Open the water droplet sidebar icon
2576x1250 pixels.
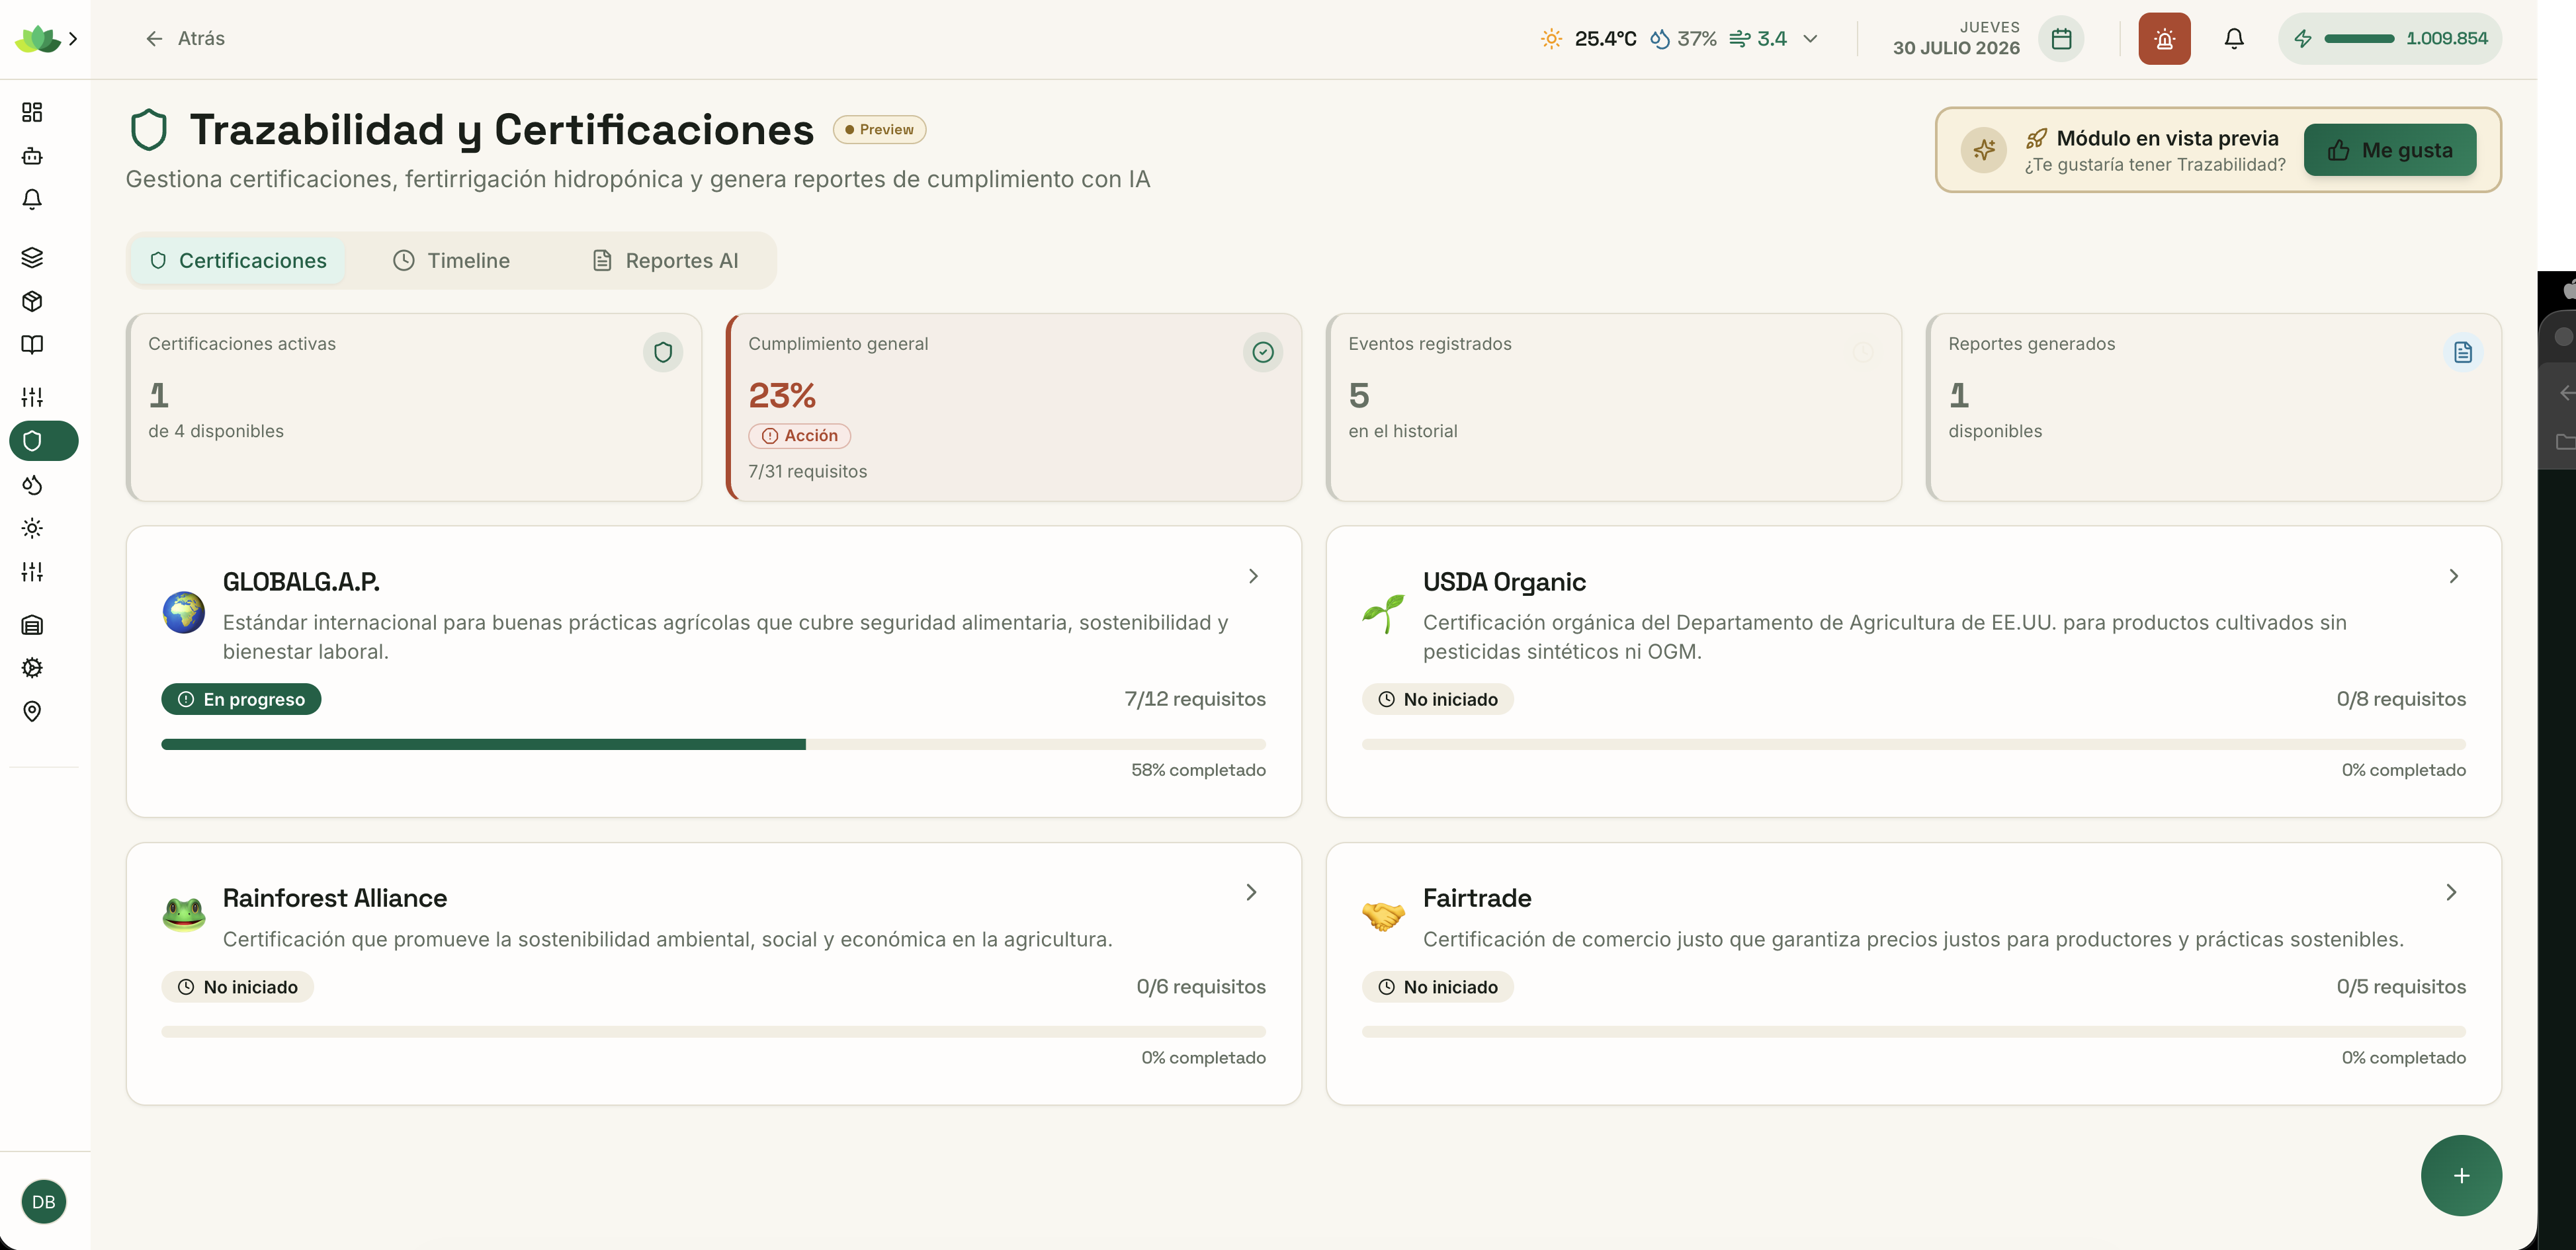[32, 485]
